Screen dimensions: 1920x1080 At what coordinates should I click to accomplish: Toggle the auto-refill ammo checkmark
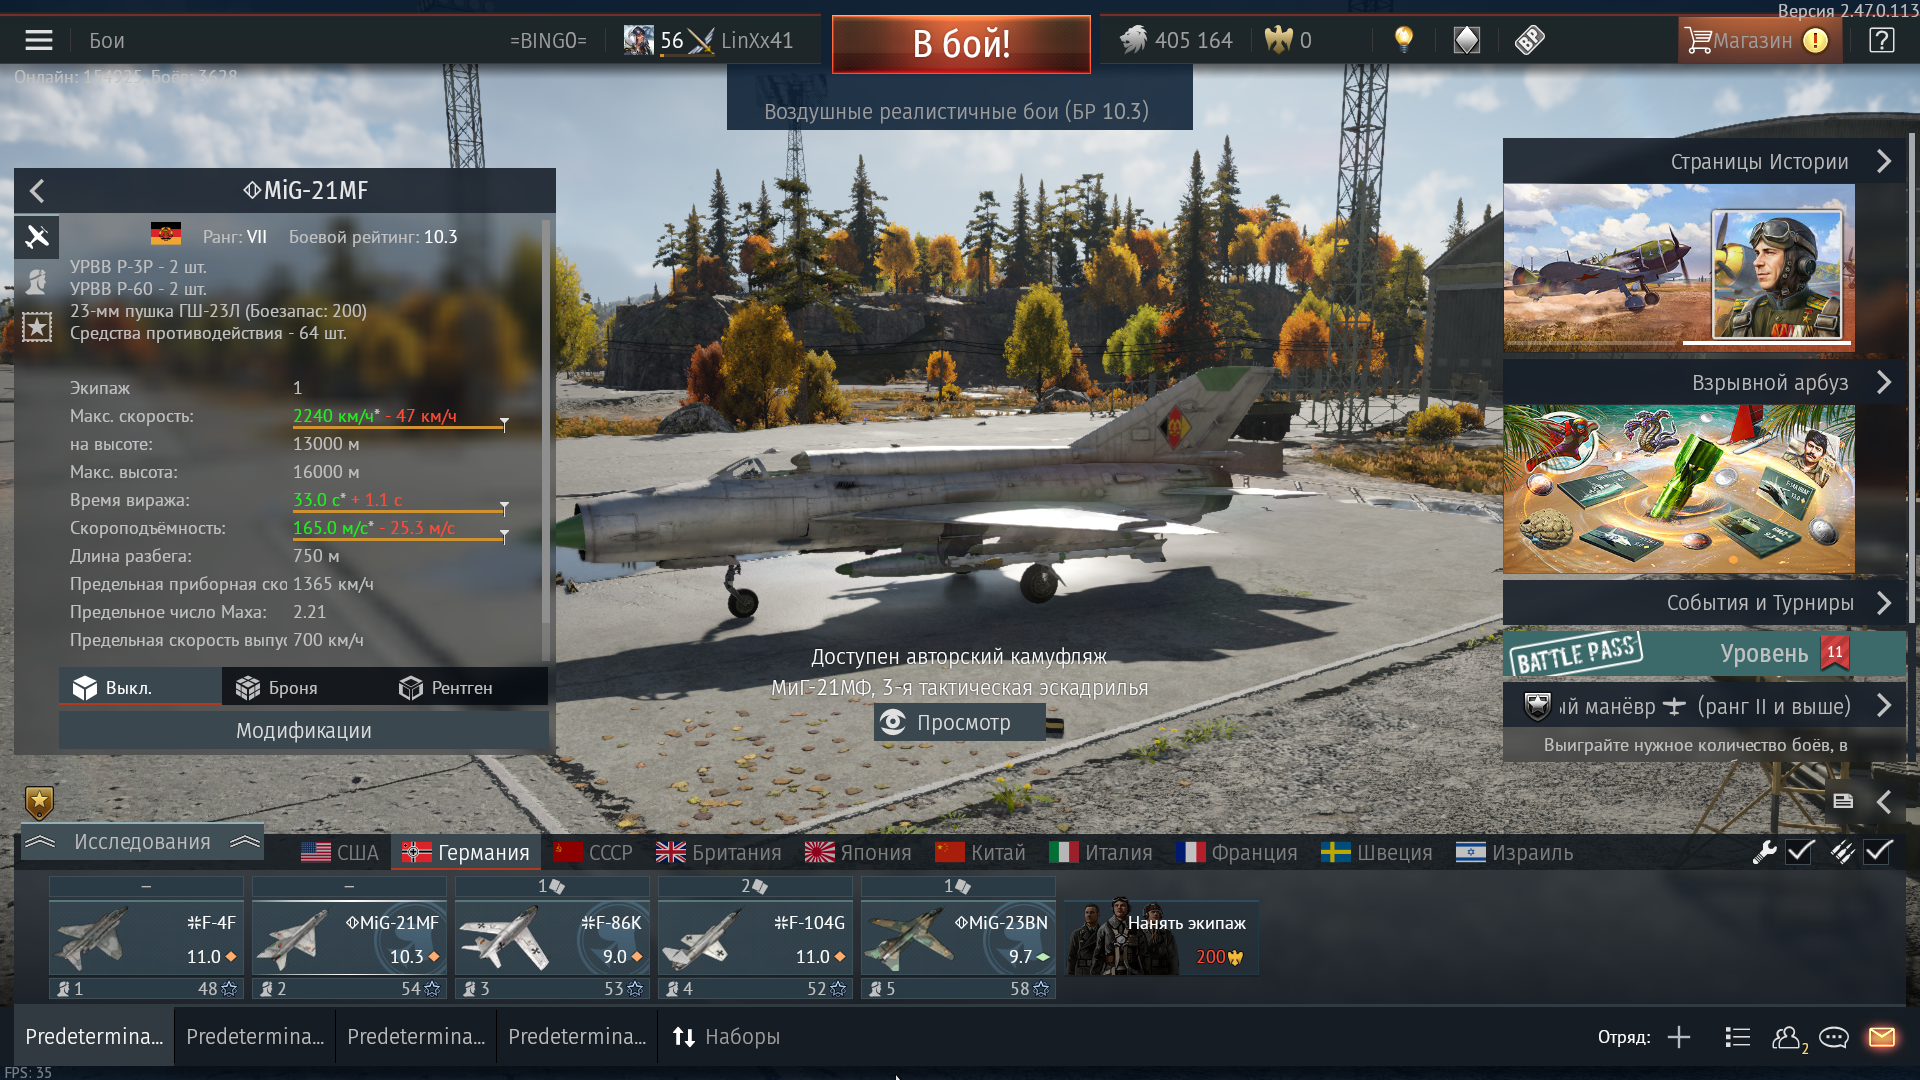tap(1878, 852)
